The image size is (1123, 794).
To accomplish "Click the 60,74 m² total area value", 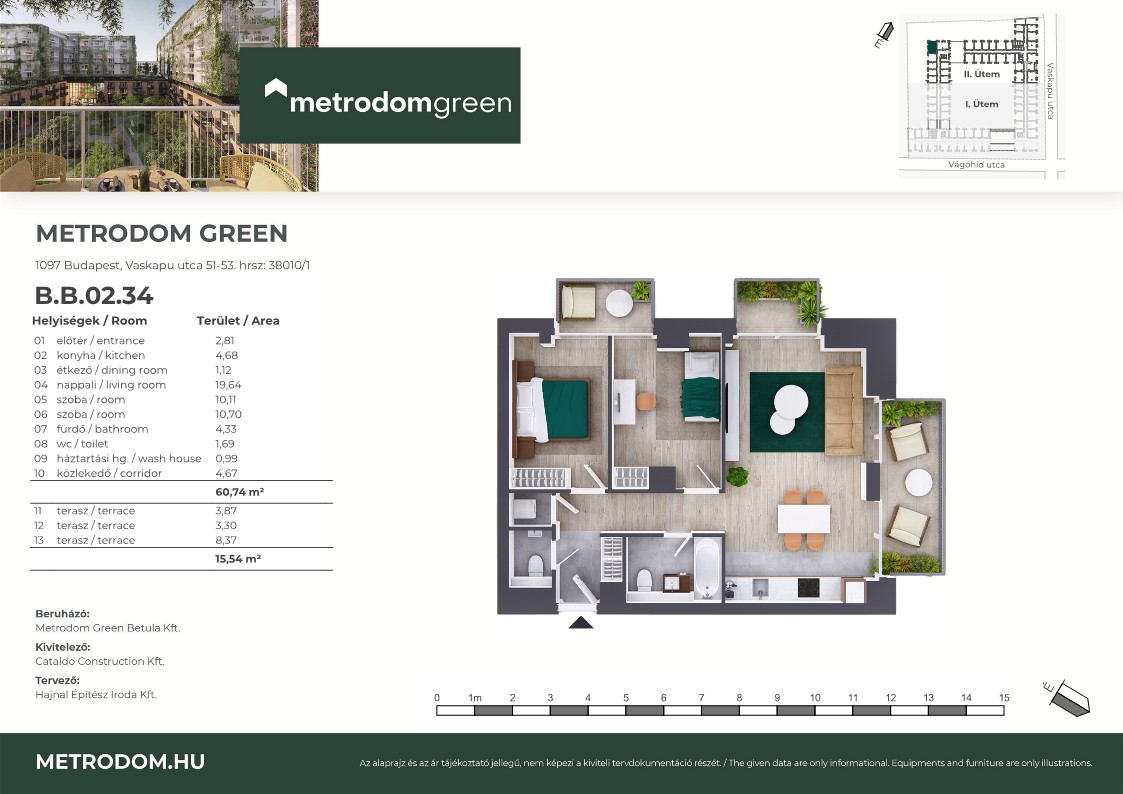I will (x=238, y=492).
